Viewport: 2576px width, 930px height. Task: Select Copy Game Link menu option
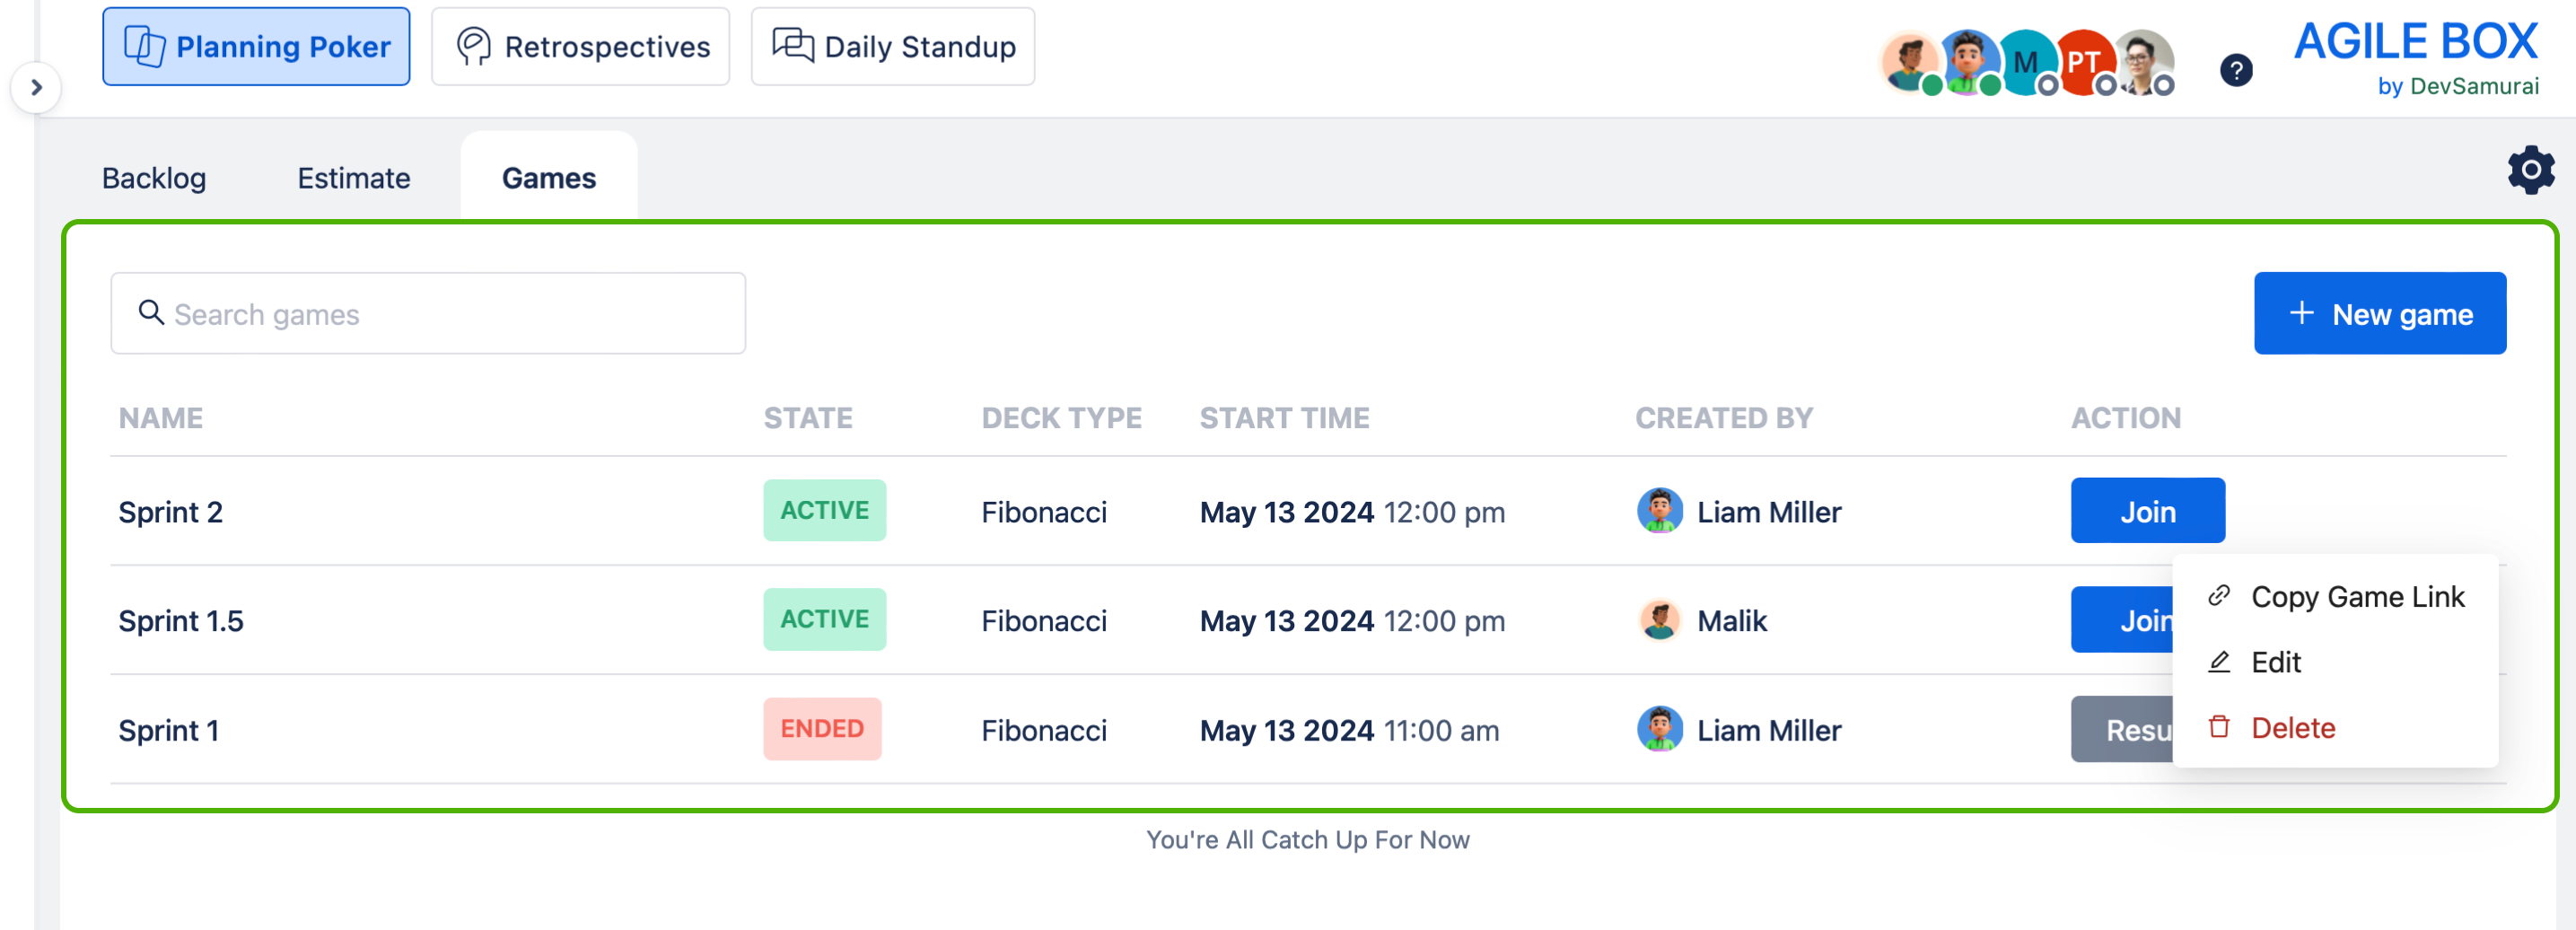(2356, 597)
